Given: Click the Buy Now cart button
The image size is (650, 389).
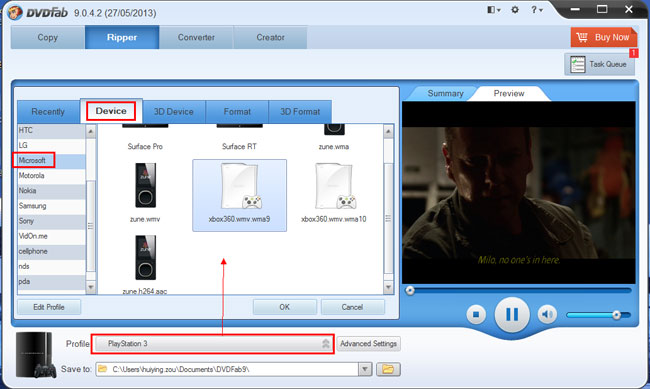Looking at the screenshot, I should pyautogui.click(x=604, y=37).
